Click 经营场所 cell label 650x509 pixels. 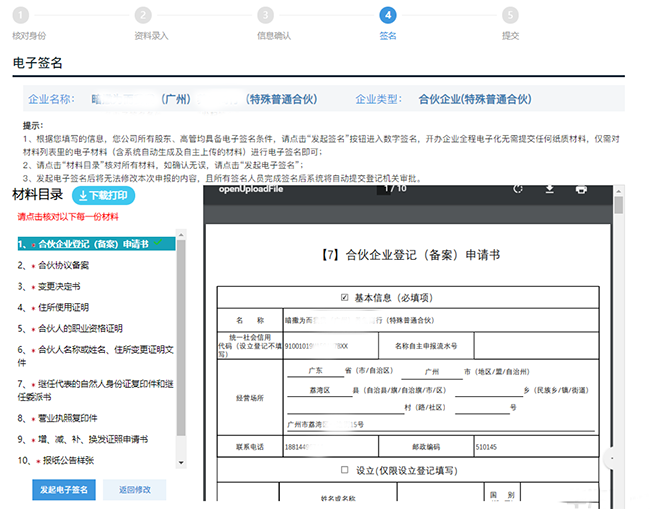(x=250, y=398)
